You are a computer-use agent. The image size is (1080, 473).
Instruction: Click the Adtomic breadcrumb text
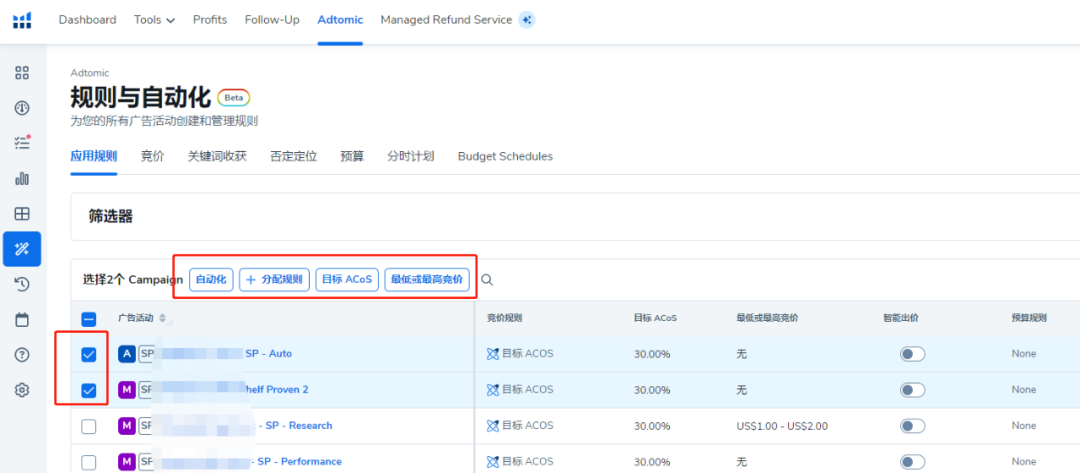tap(90, 72)
